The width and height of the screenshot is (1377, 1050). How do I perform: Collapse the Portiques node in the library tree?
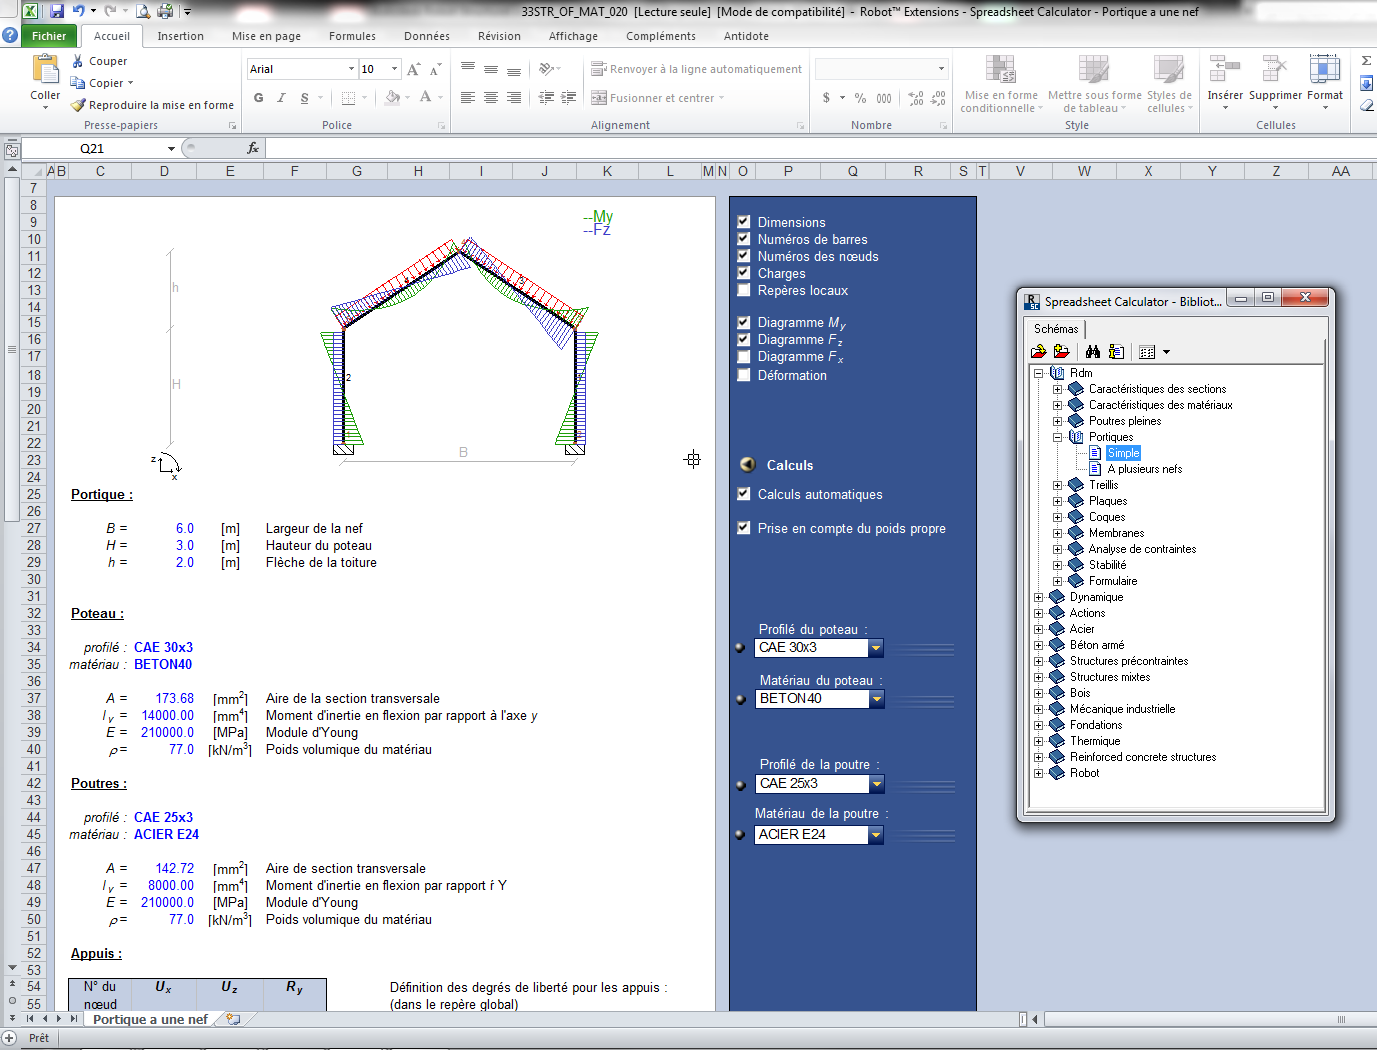[x=1057, y=437]
